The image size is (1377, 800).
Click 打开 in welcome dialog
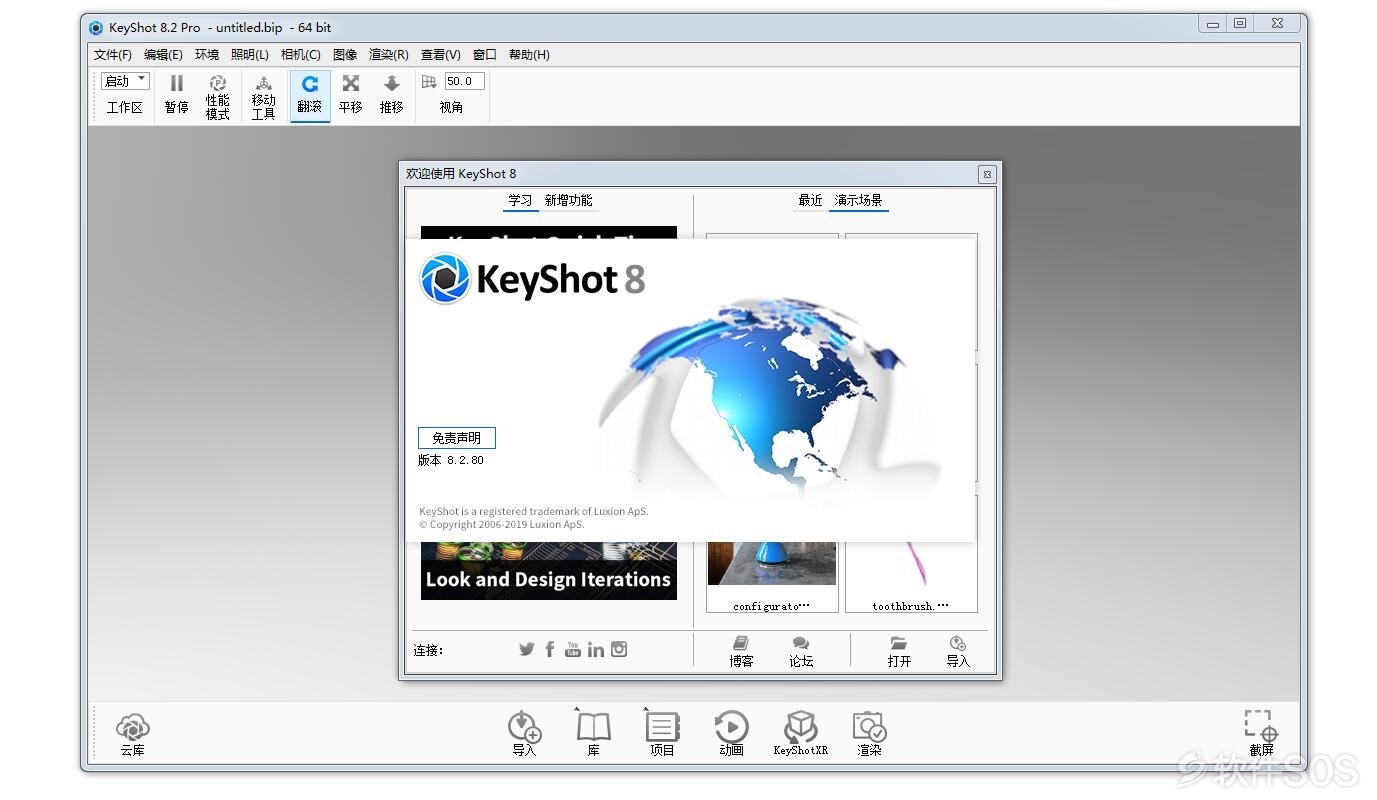899,651
